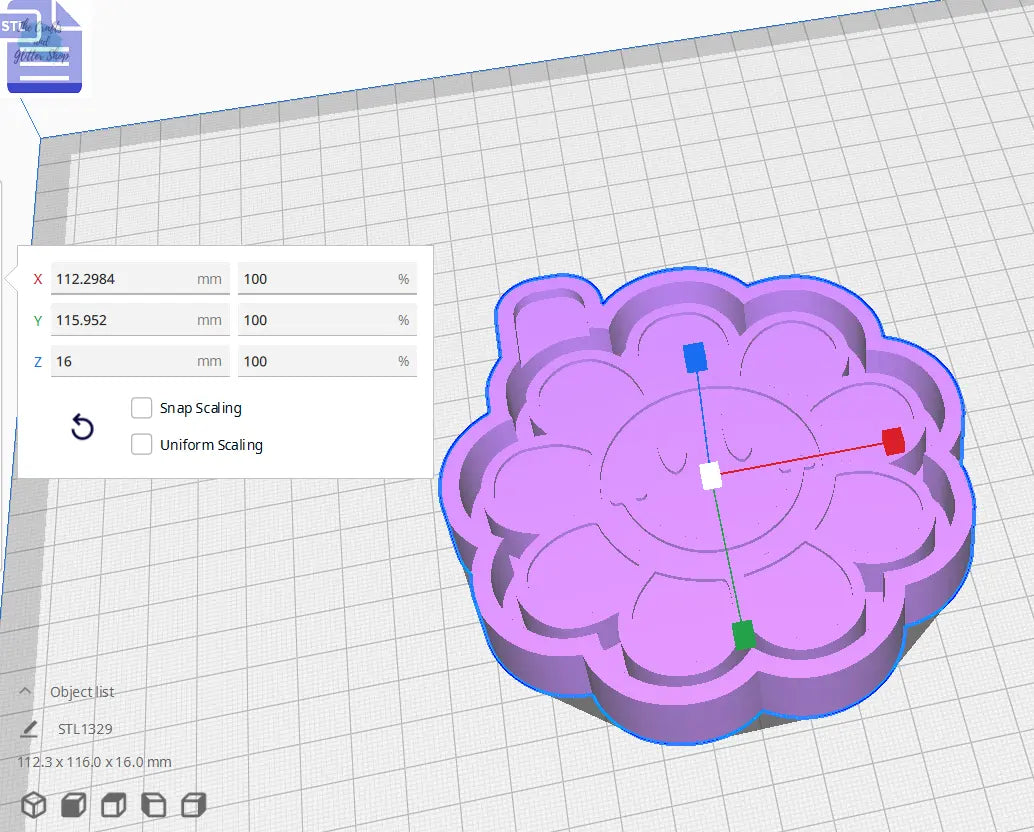This screenshot has width=1034, height=832.
Task: Select the 3D perspective view cube icon
Action: pyautogui.click(x=33, y=804)
